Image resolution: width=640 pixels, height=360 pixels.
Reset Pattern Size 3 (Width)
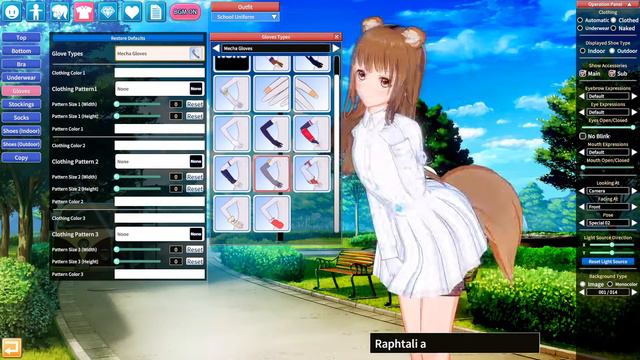click(195, 249)
